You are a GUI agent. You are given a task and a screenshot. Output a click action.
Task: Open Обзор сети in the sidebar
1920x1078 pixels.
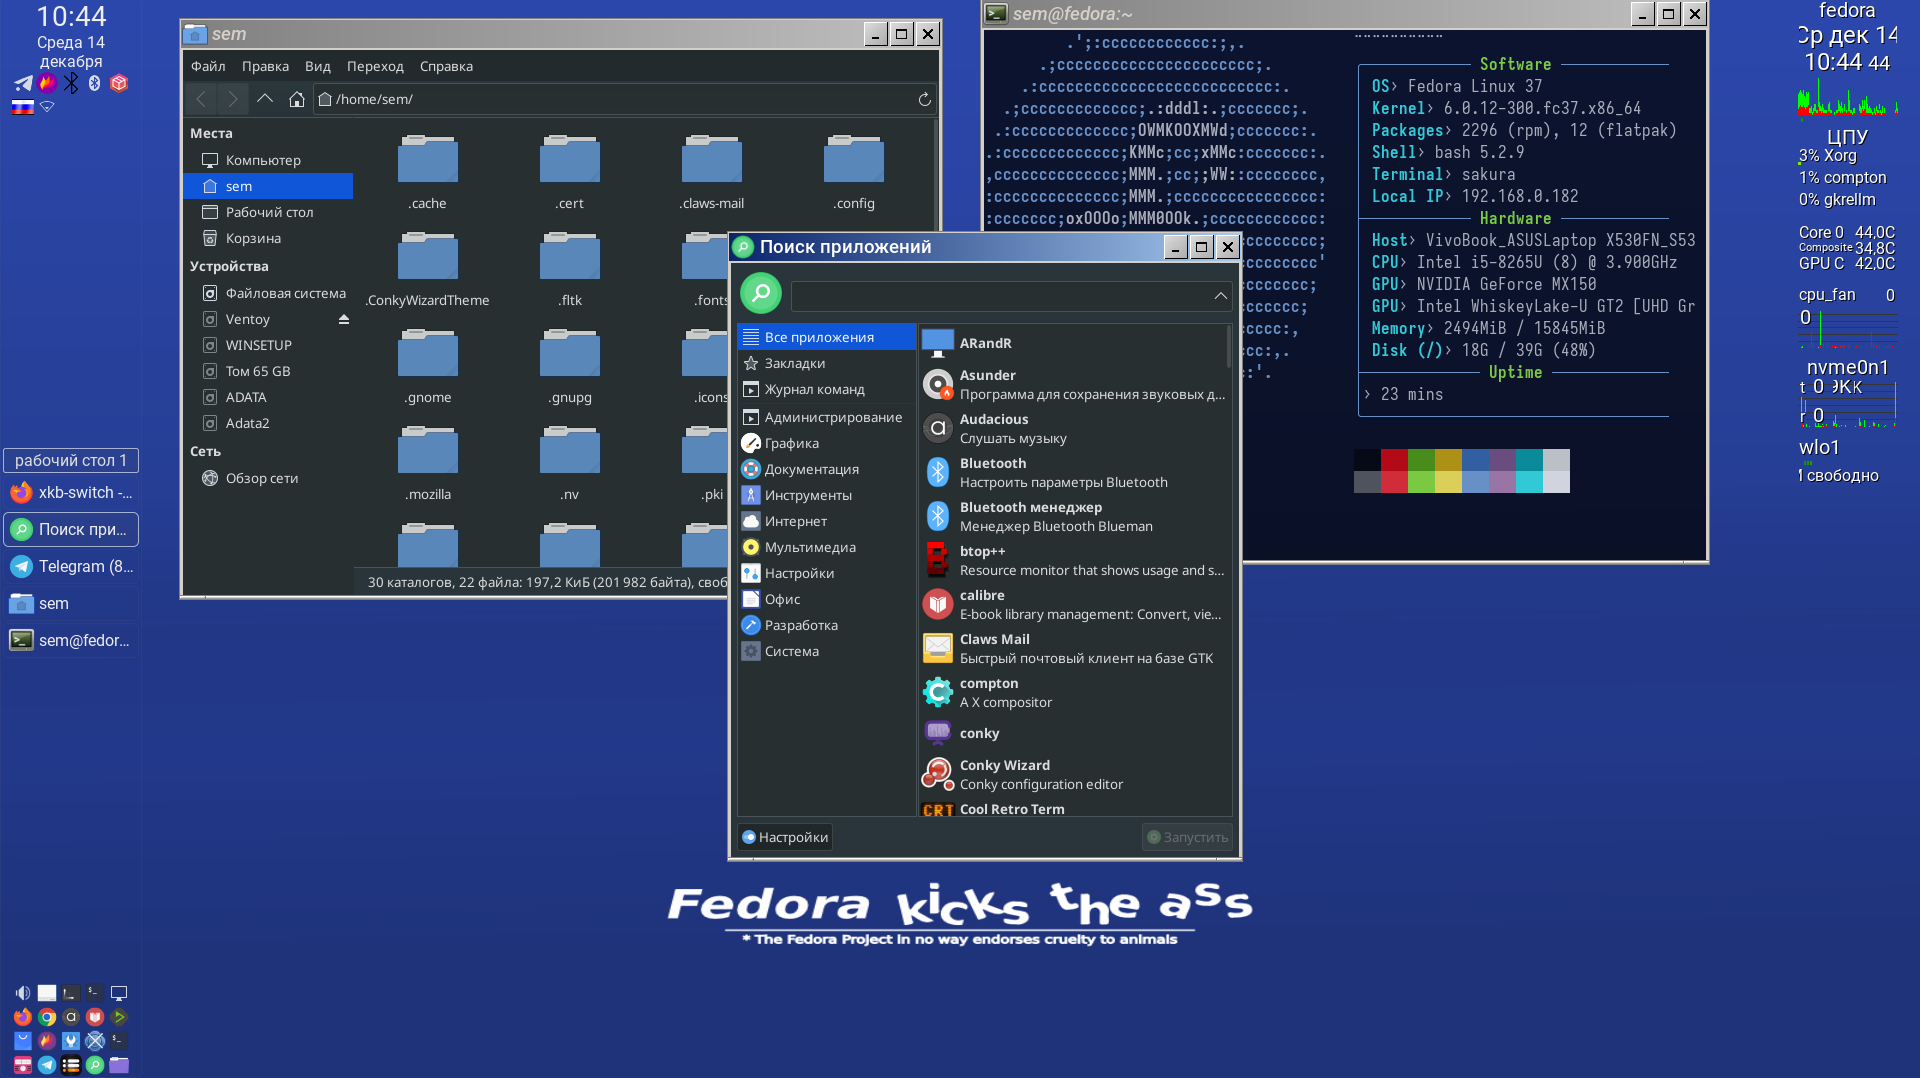tap(268, 478)
